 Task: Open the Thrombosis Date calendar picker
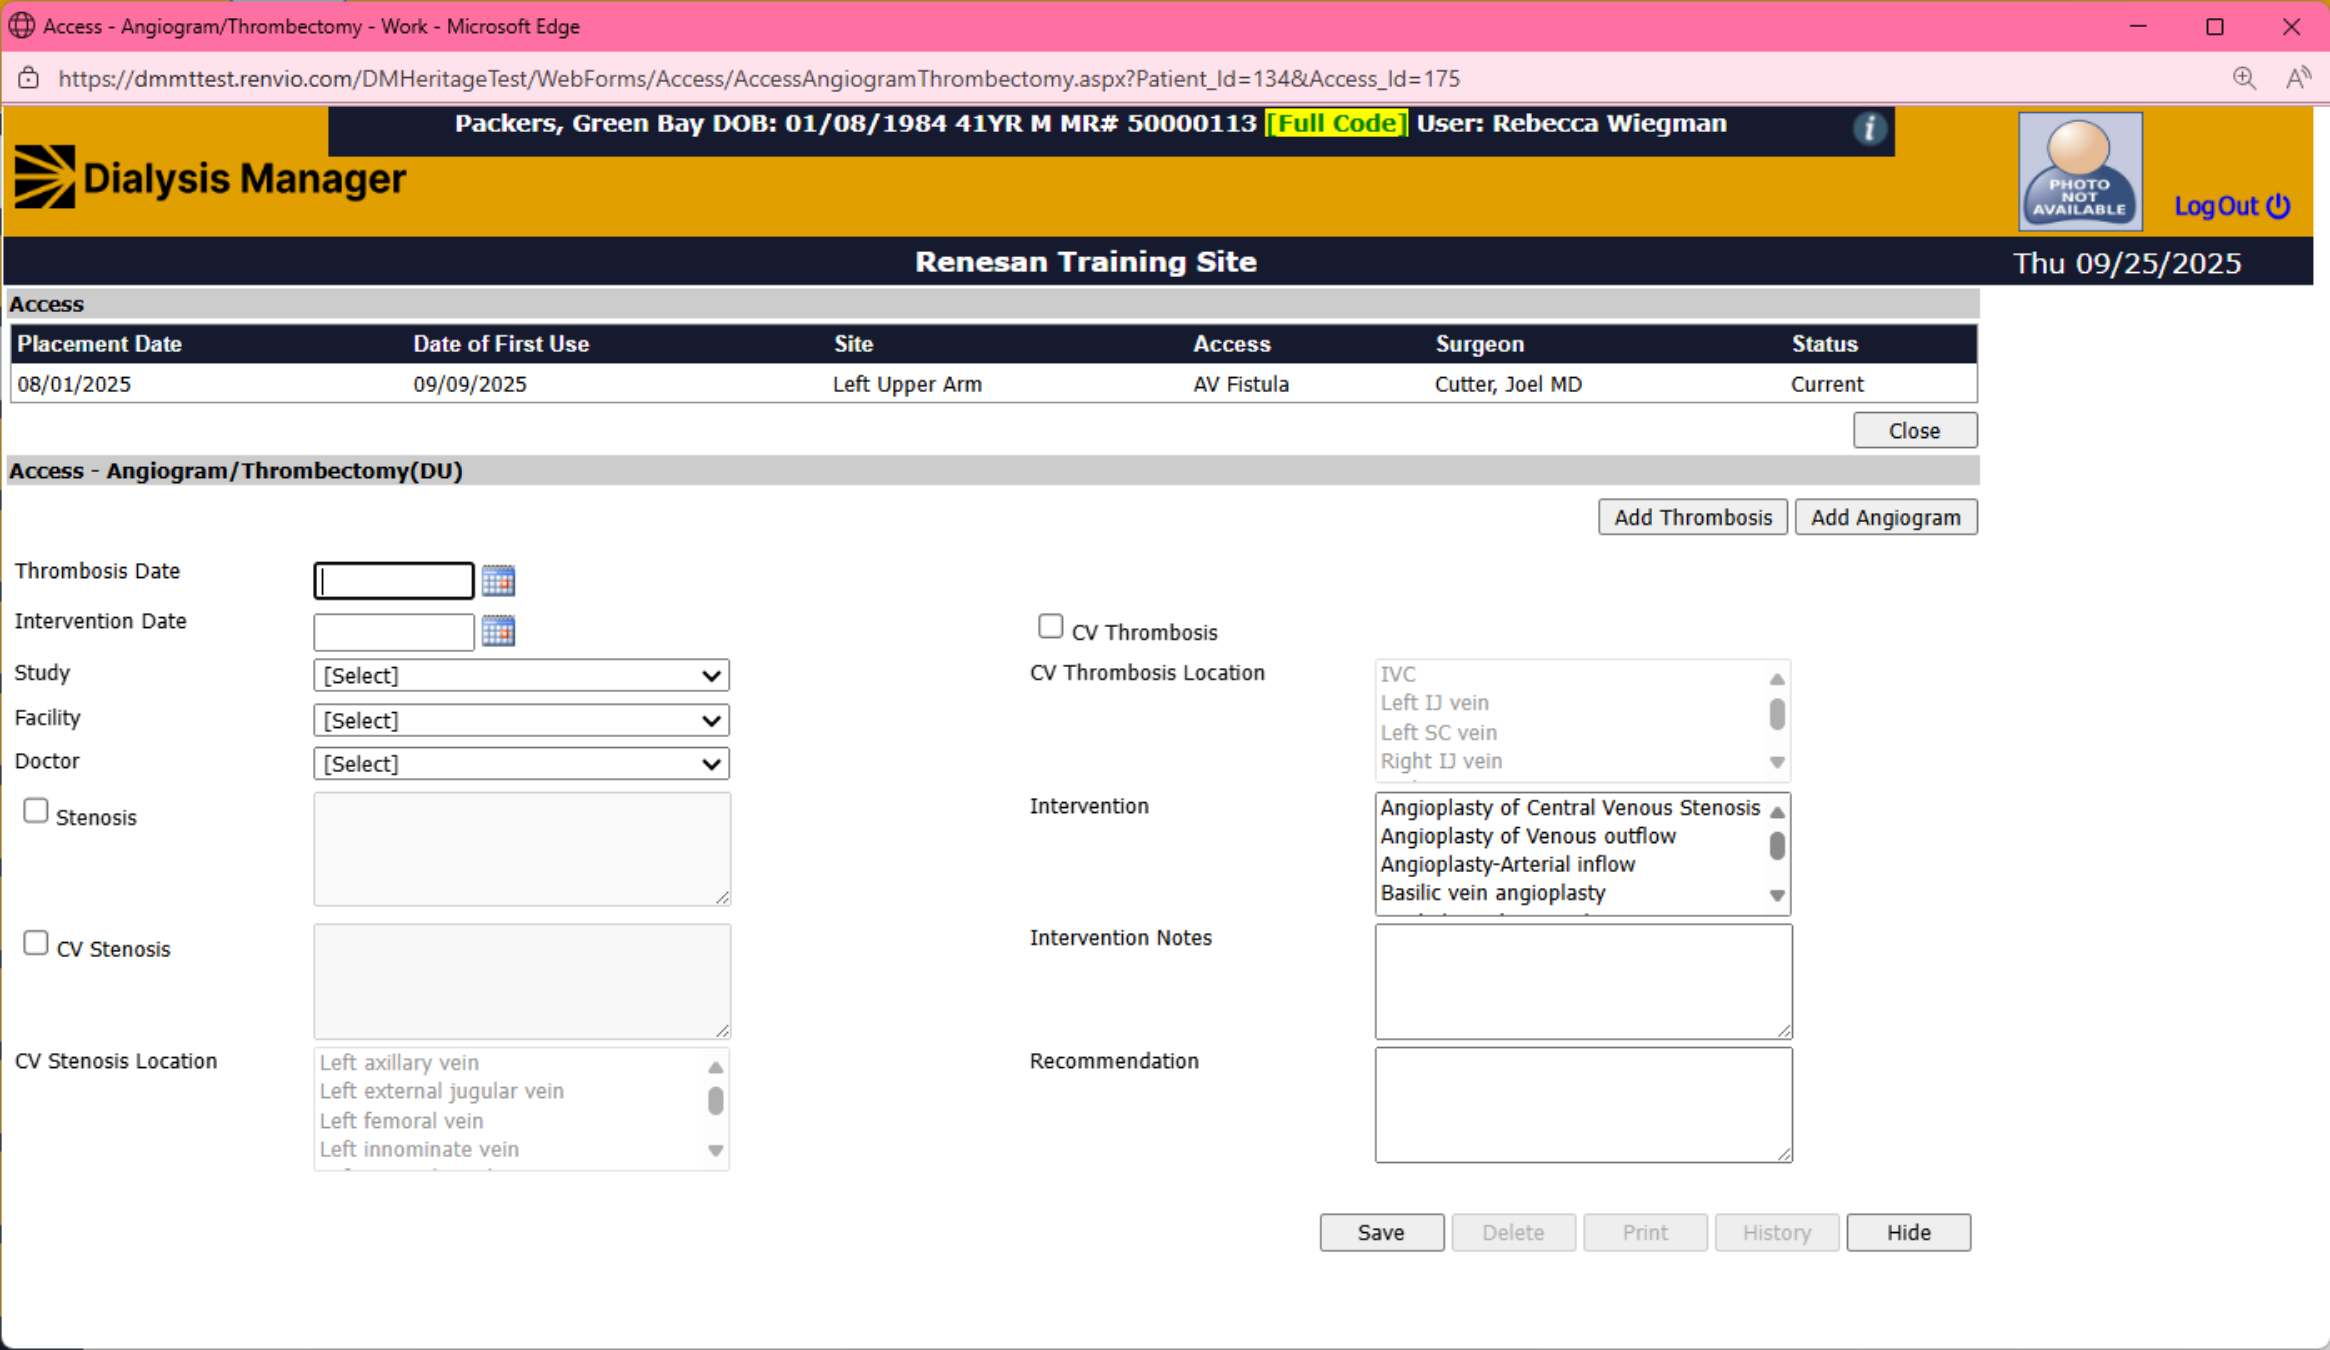point(498,580)
